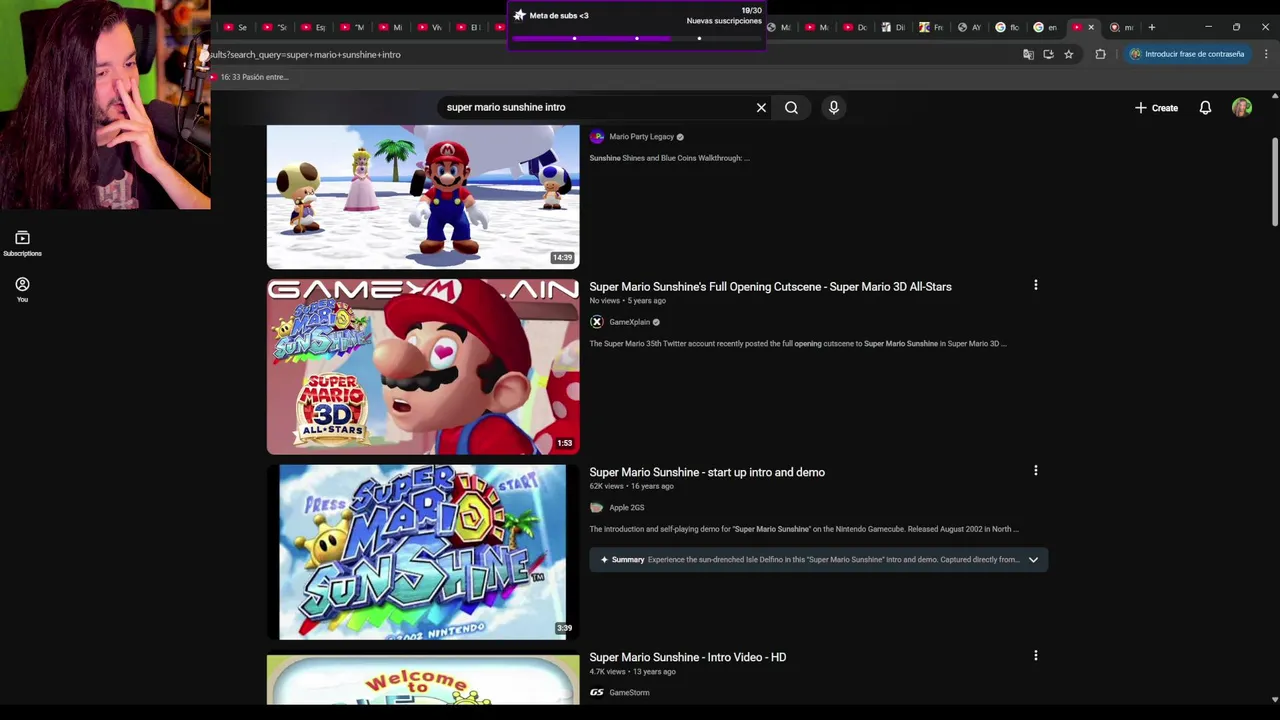Play the GameXplain 3D All-Stars thumbnail
This screenshot has height=720, width=1280.
point(423,366)
